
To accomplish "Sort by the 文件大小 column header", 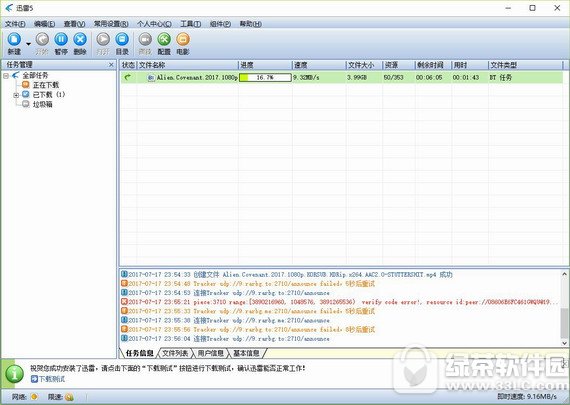I will [364, 65].
